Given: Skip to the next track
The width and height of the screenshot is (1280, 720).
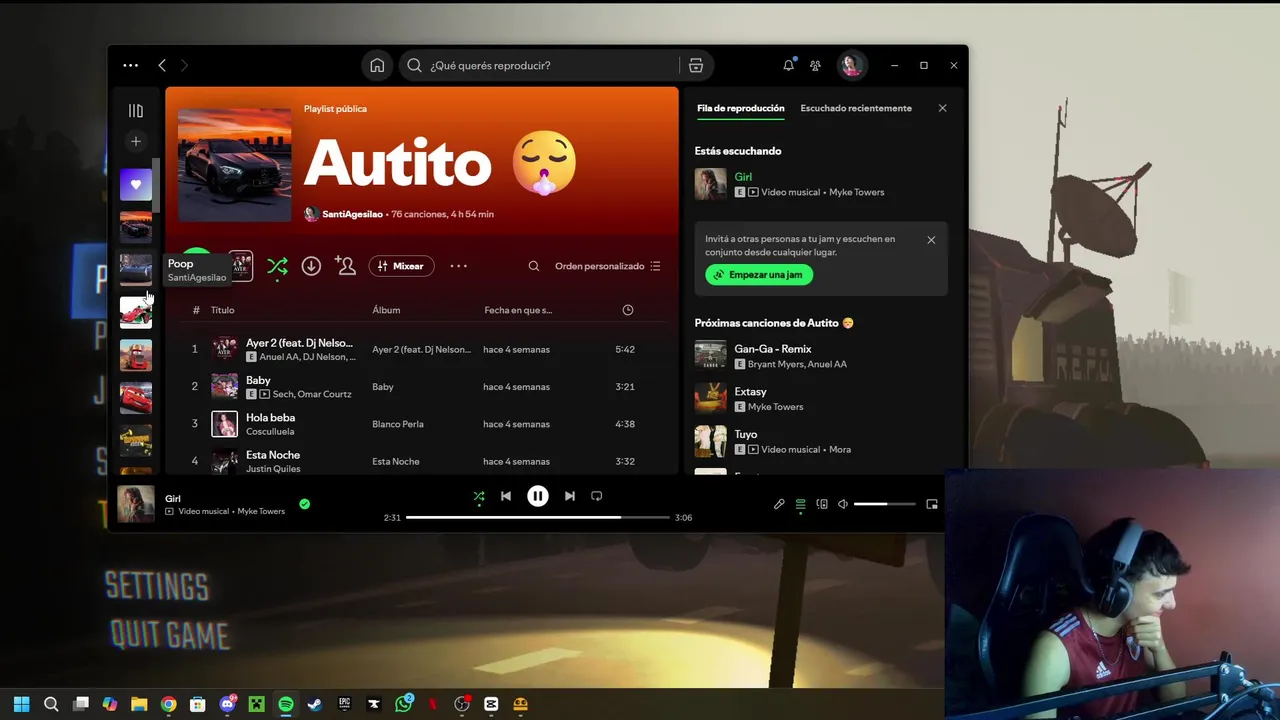Looking at the screenshot, I should tap(570, 496).
